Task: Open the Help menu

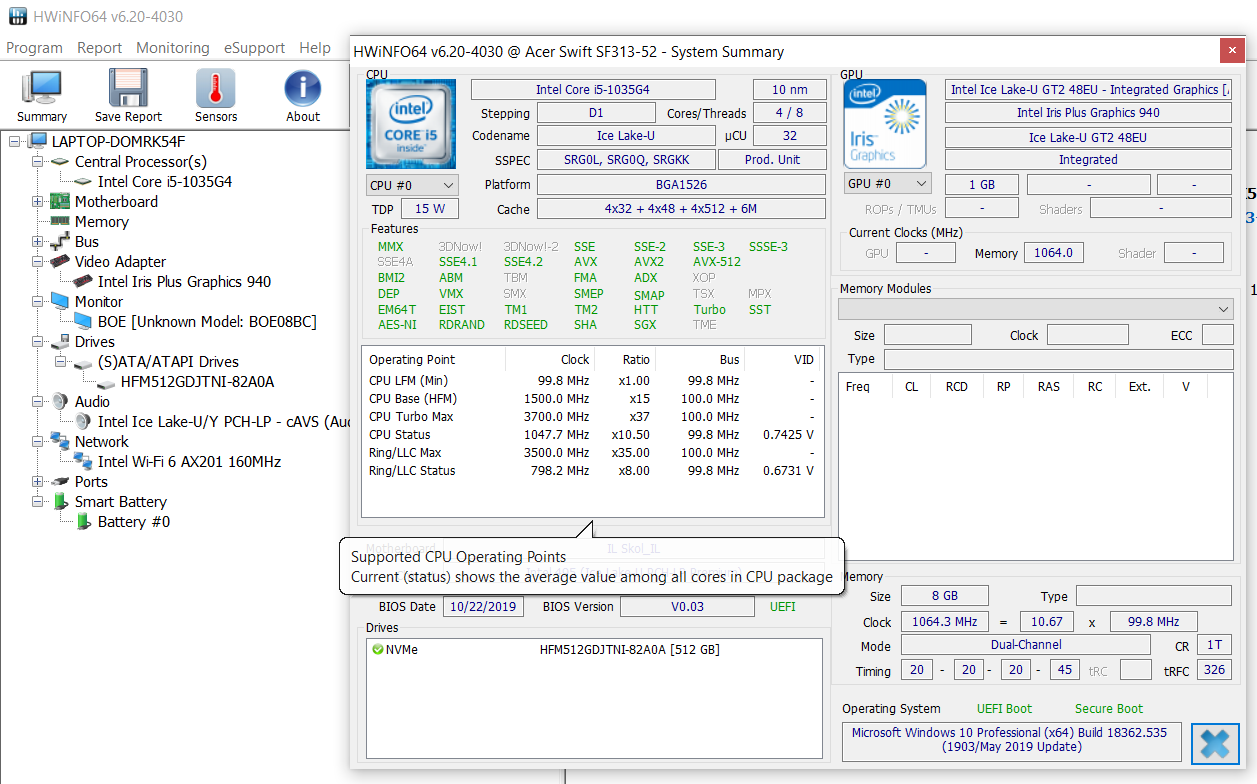Action: coord(314,47)
